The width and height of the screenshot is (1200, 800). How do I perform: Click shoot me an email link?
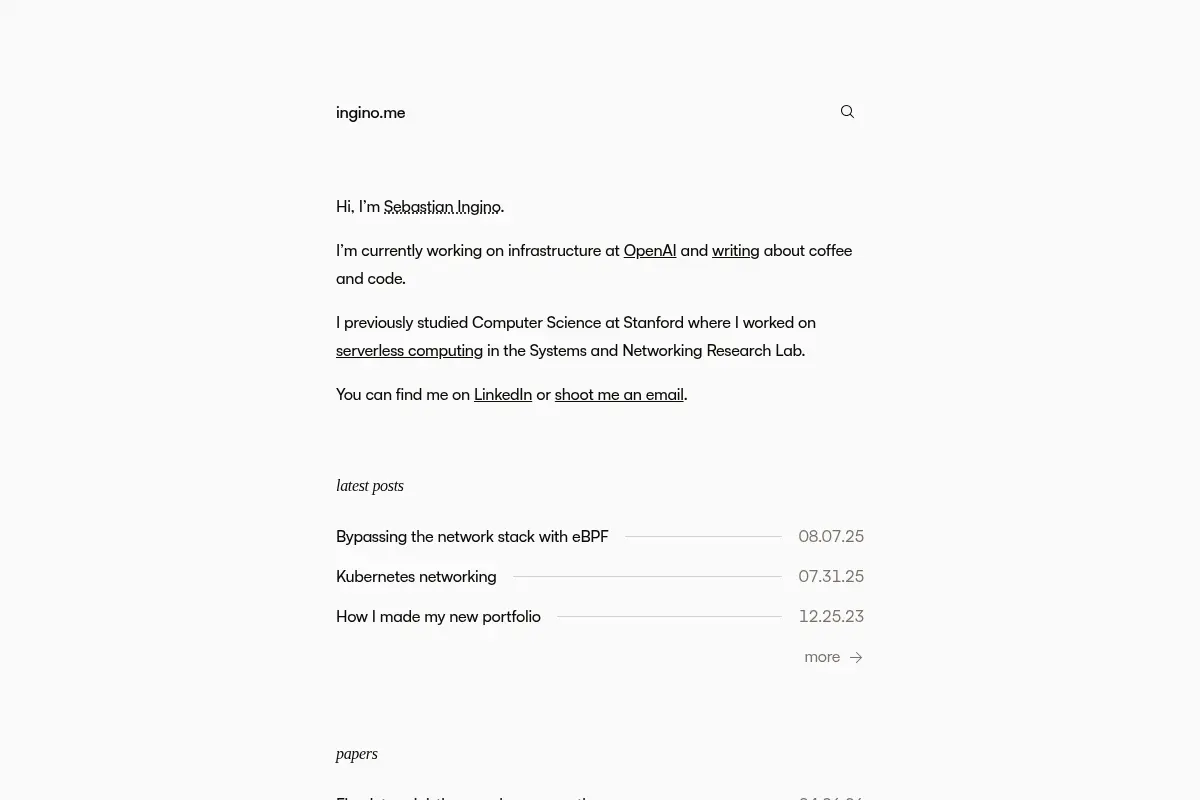pos(619,394)
